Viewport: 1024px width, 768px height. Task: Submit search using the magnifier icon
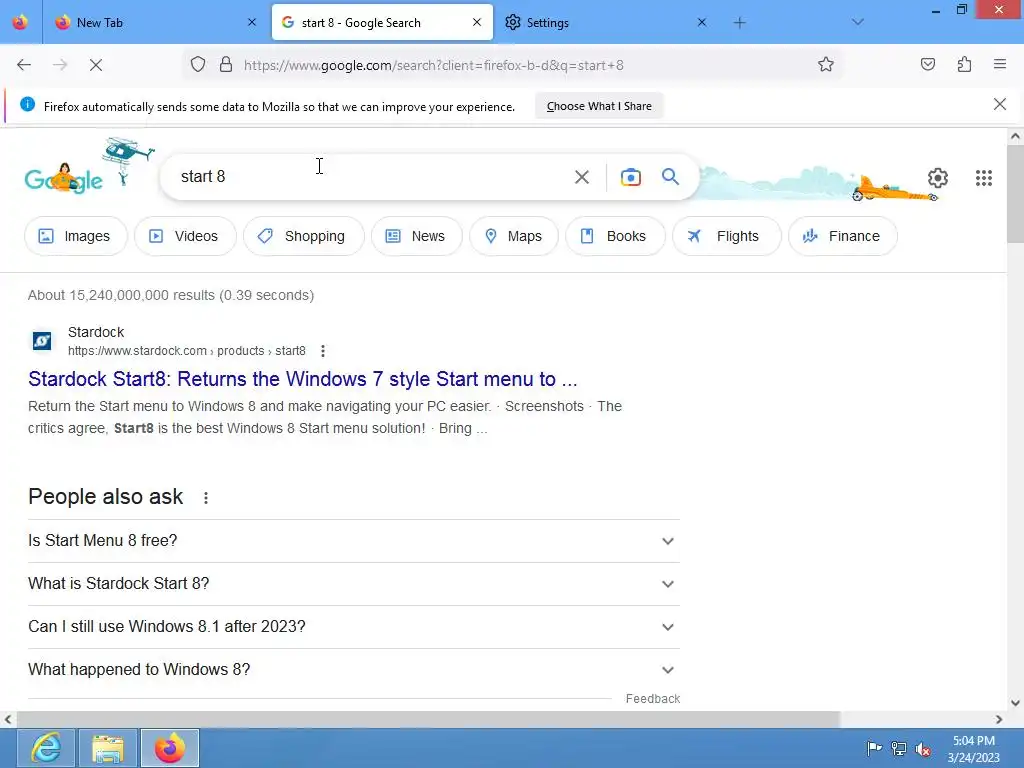click(x=670, y=177)
